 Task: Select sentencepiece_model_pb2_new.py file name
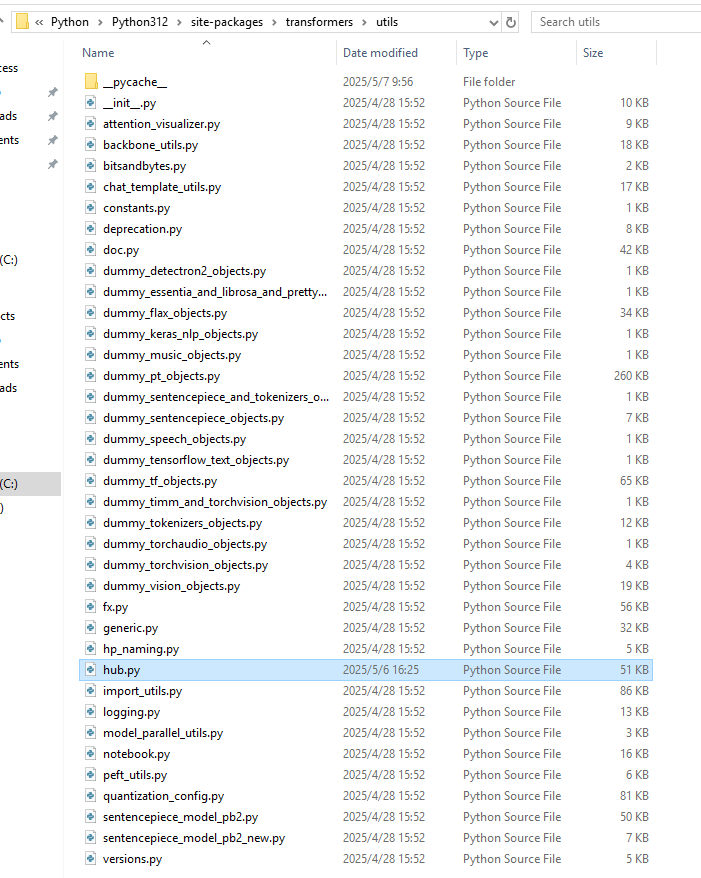coord(194,838)
